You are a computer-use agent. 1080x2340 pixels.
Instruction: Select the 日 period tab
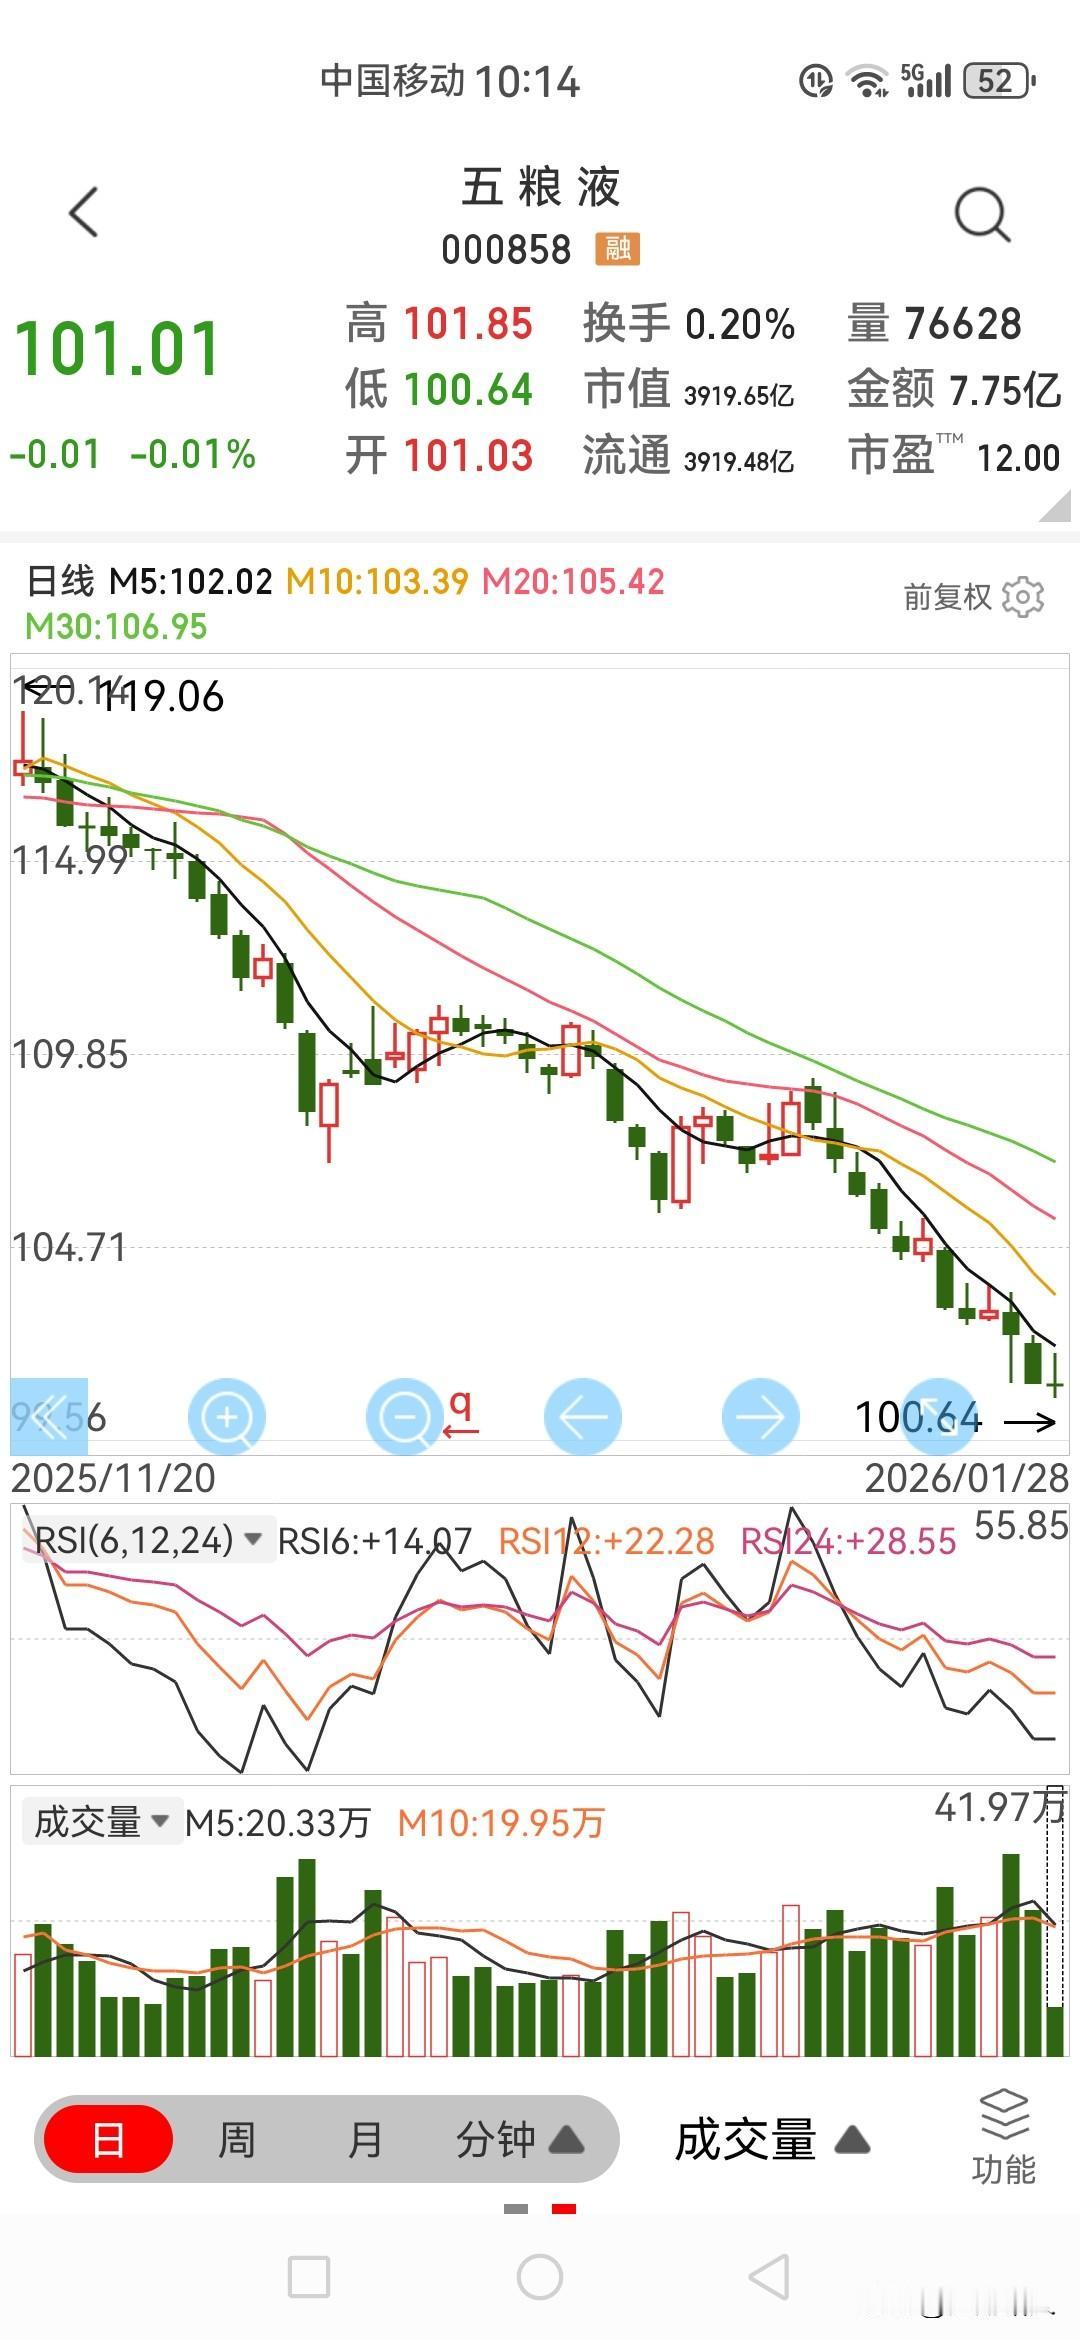(108, 2139)
